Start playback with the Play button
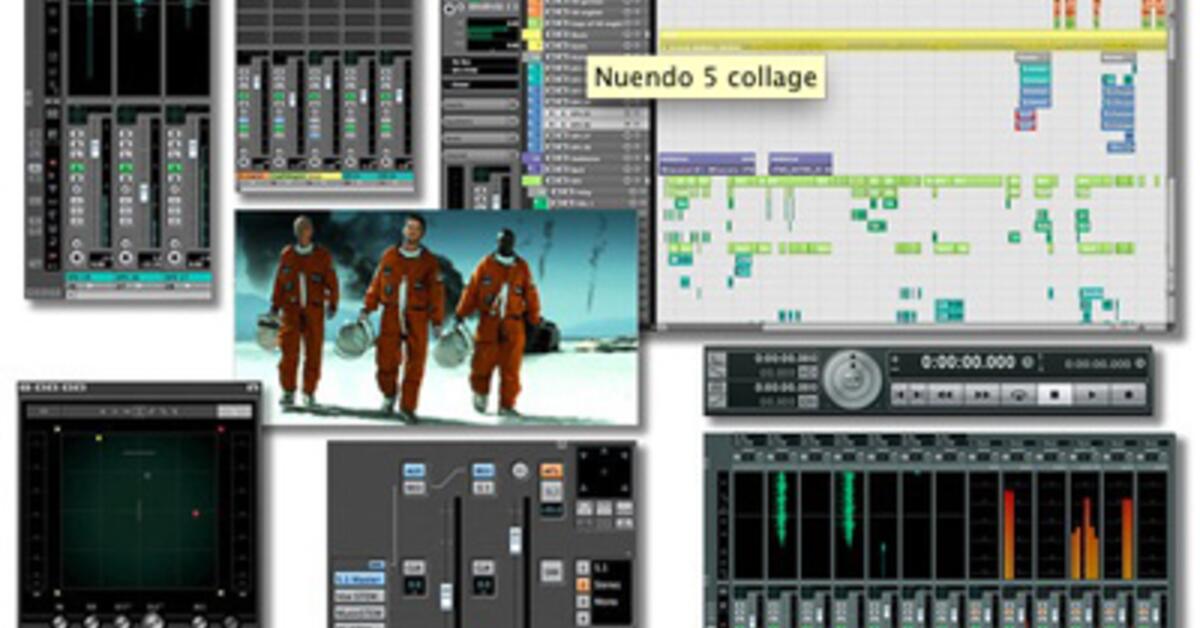The image size is (1200, 628). coord(1091,394)
